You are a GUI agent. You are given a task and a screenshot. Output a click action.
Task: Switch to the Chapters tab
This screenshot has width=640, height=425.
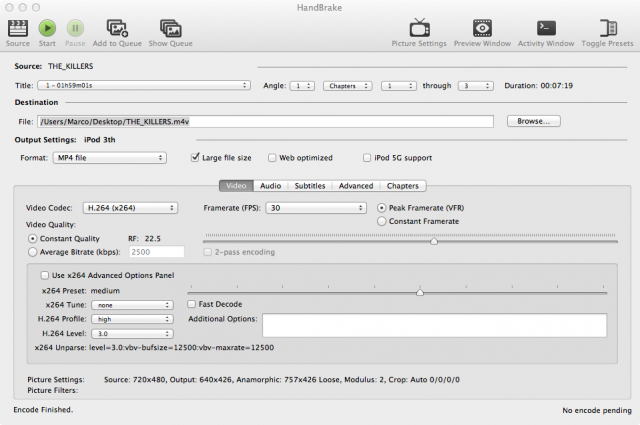(403, 186)
